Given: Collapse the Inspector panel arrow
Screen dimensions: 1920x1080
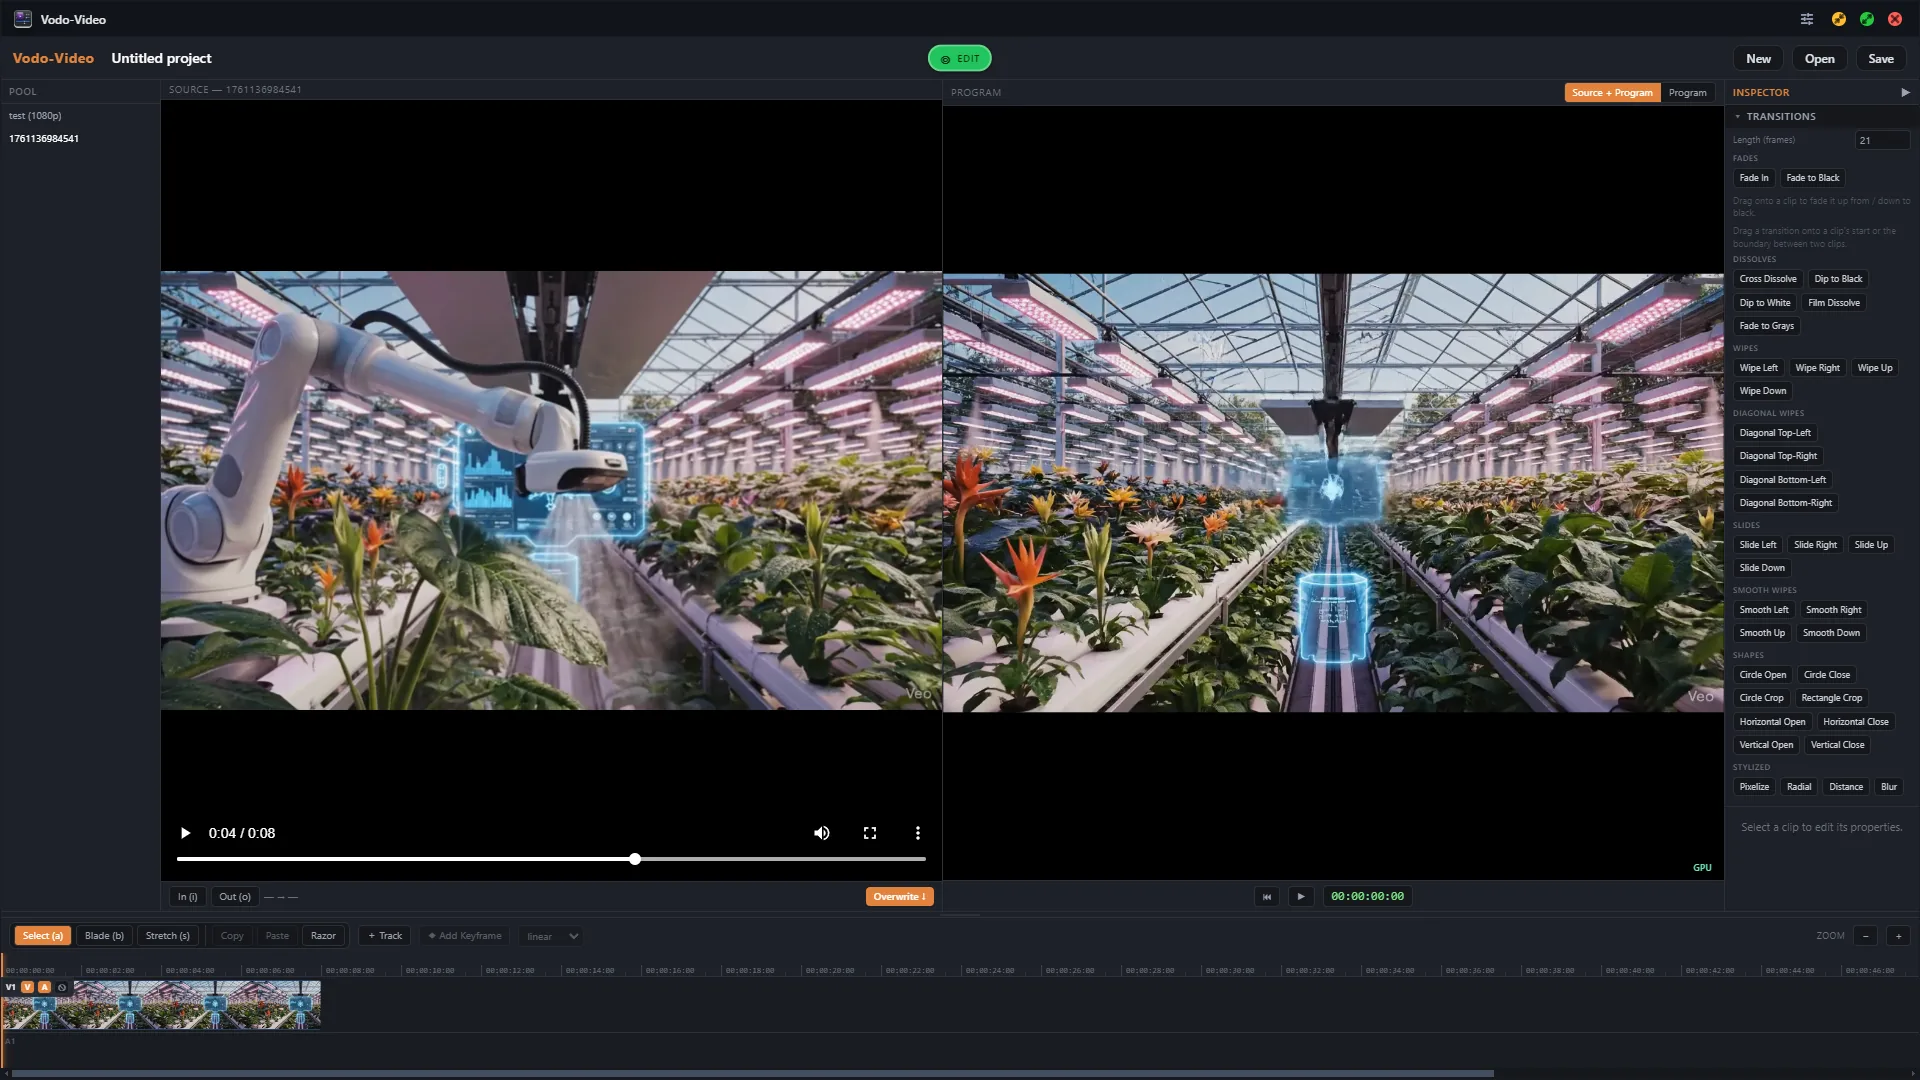Looking at the screenshot, I should (1905, 92).
